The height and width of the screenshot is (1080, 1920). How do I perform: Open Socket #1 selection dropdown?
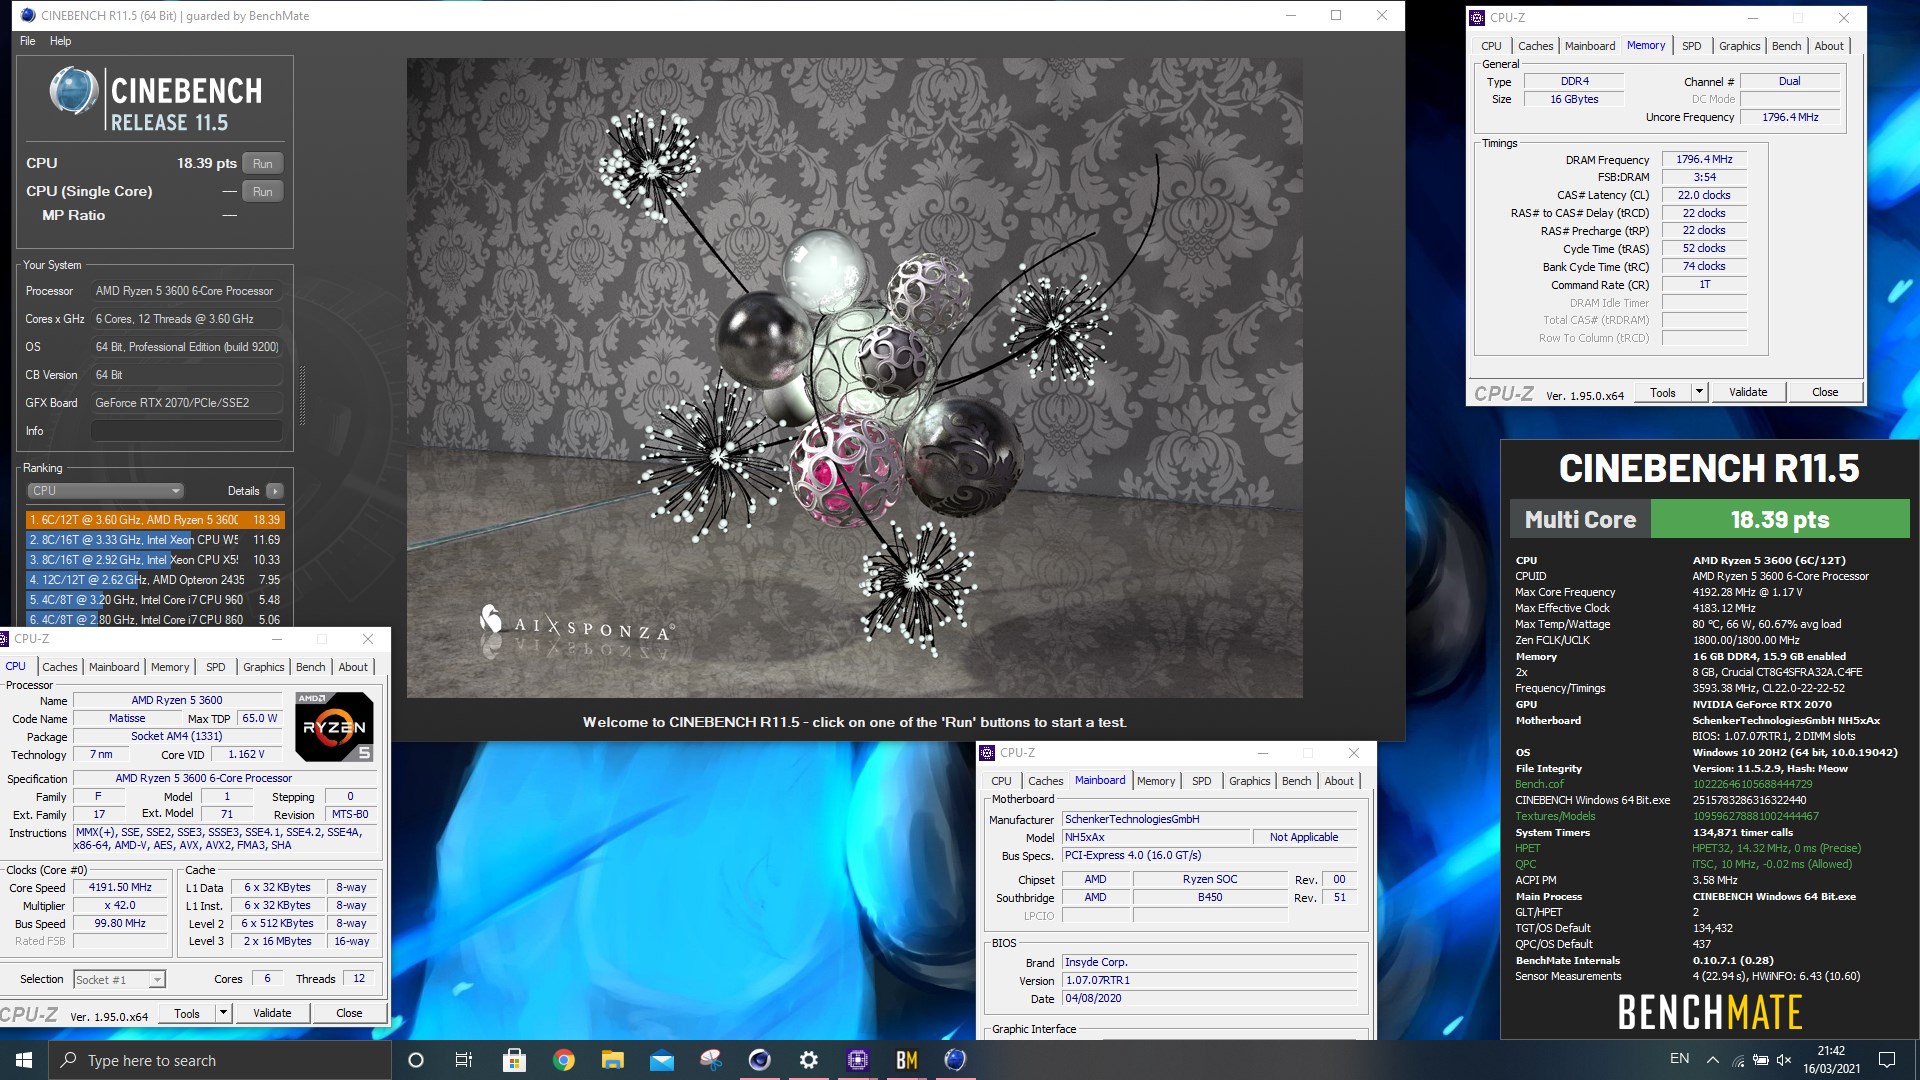(119, 980)
